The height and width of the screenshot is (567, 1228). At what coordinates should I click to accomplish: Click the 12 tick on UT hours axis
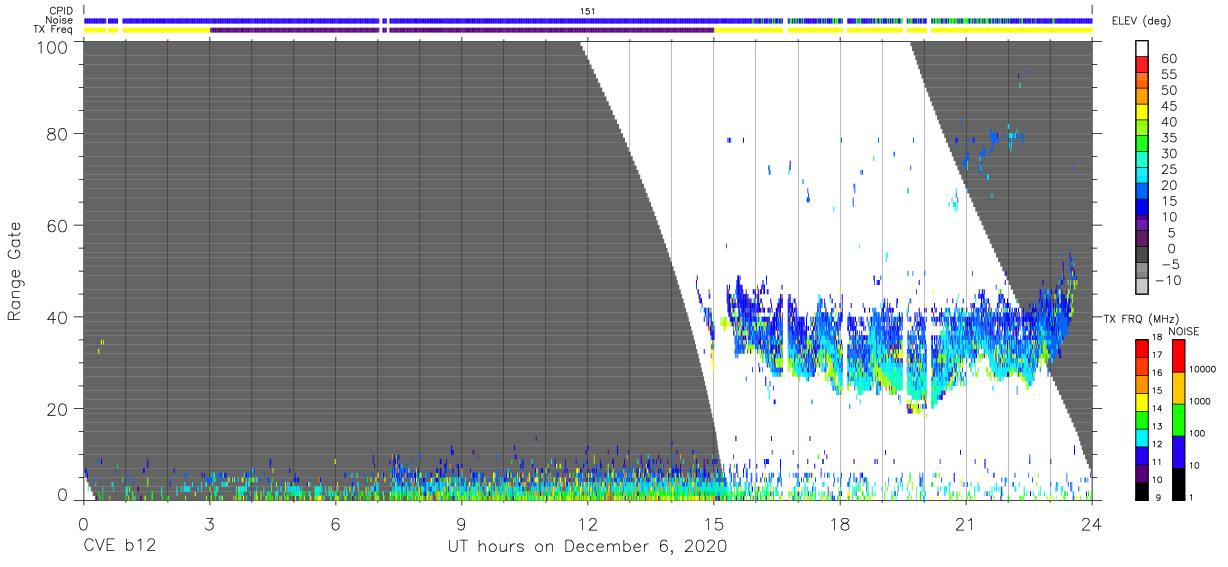click(x=587, y=523)
